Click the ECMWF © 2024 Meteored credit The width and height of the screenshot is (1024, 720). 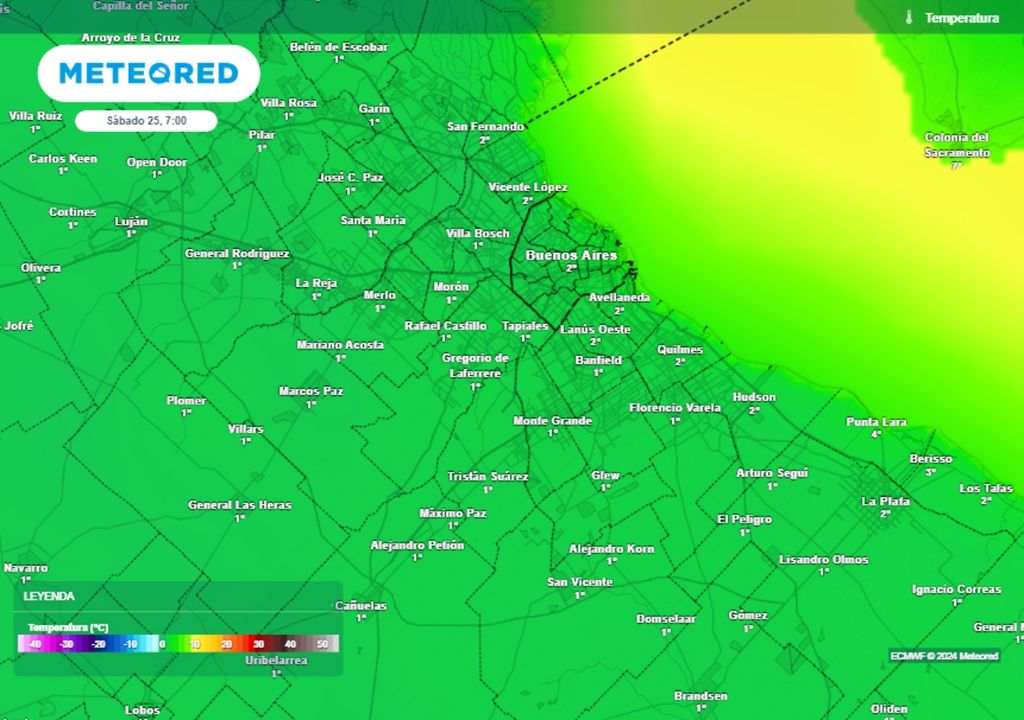point(944,656)
